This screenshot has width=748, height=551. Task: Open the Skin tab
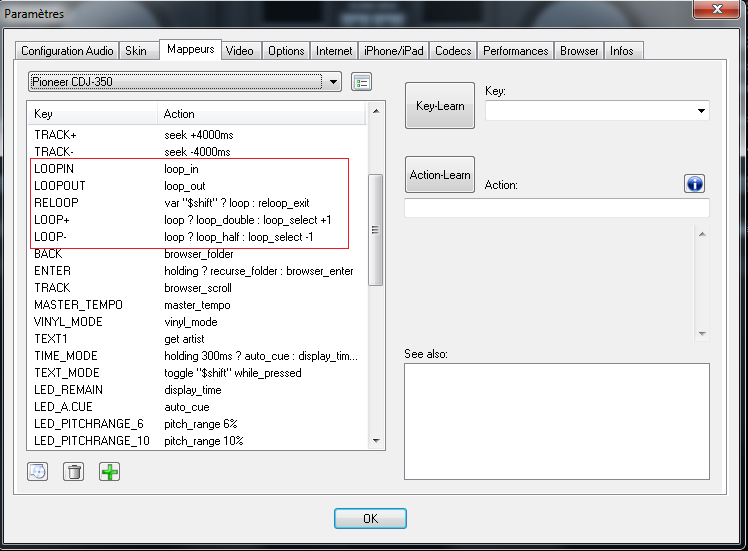pos(135,51)
